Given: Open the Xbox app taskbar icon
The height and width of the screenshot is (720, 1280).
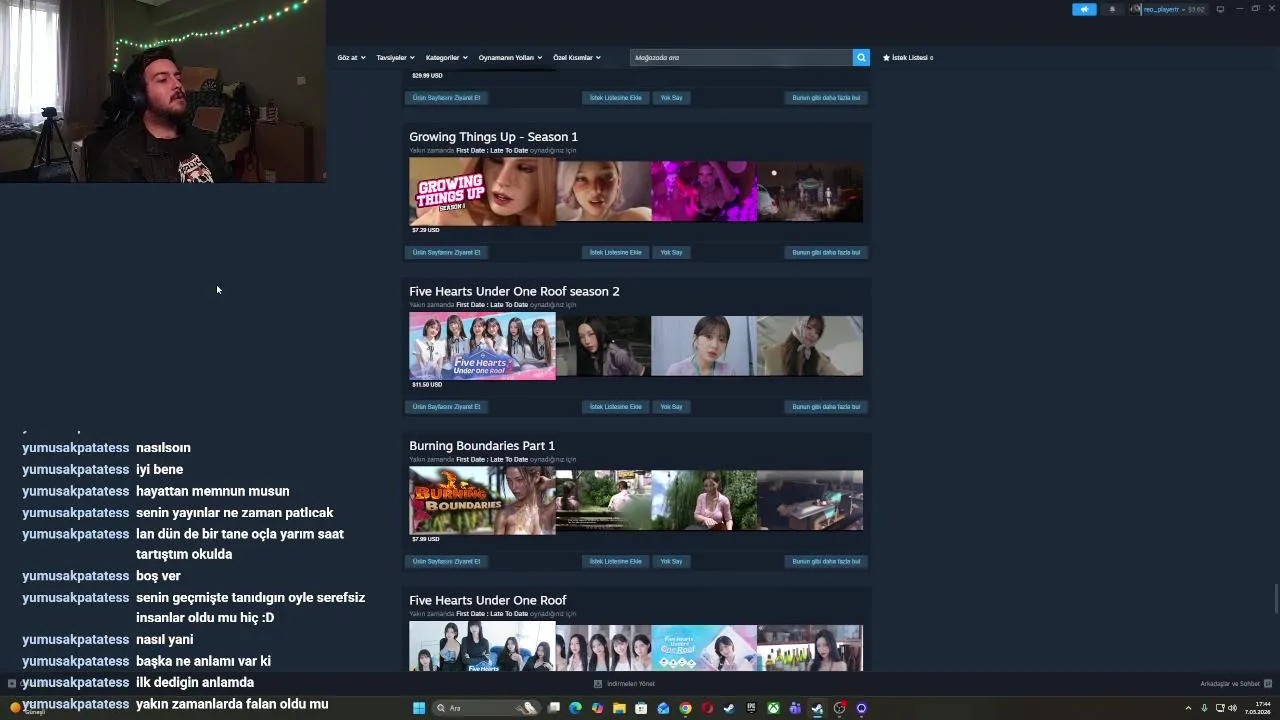Looking at the screenshot, I should [773, 708].
